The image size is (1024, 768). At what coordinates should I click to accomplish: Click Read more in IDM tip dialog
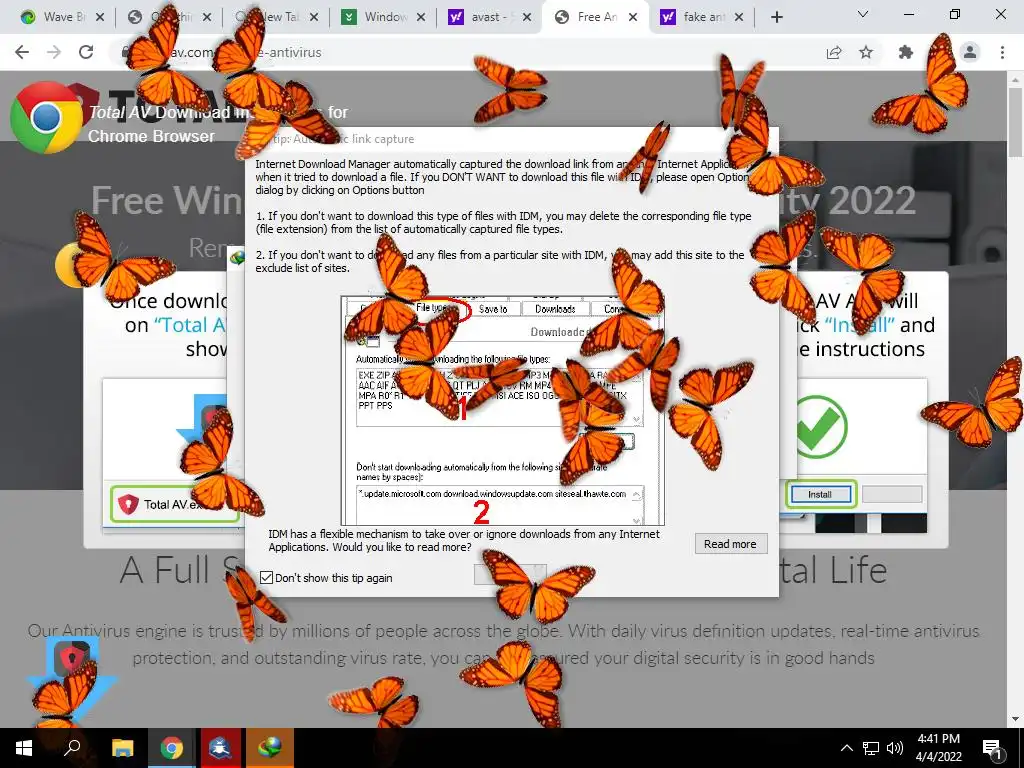(730, 544)
